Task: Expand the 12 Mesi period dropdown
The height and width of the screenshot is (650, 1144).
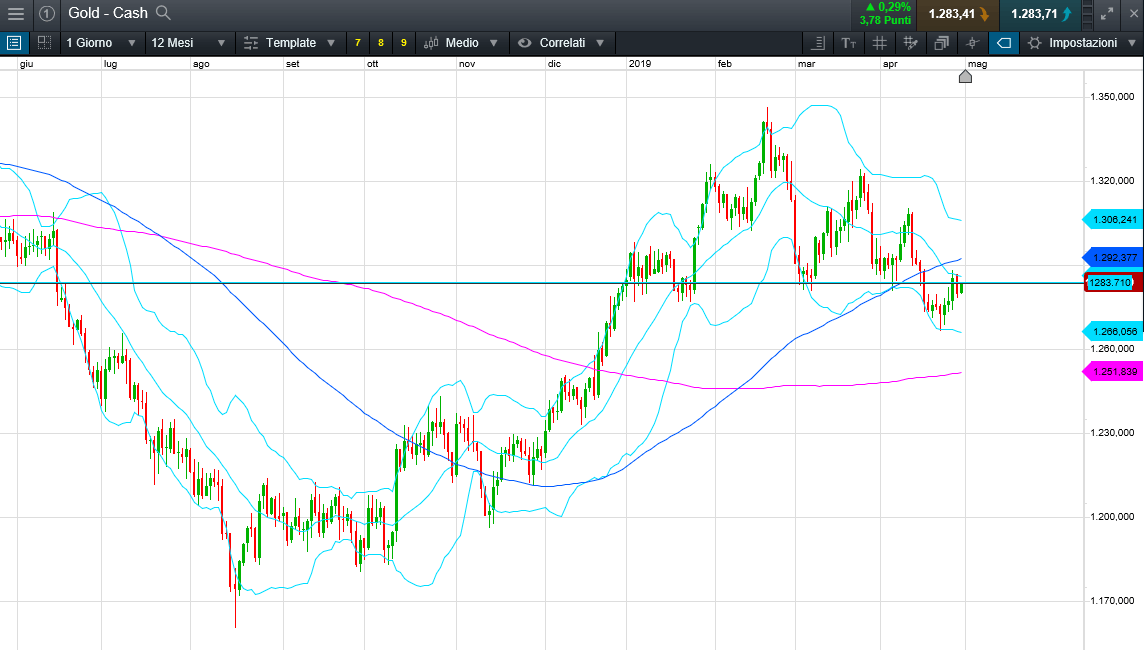Action: coord(187,43)
